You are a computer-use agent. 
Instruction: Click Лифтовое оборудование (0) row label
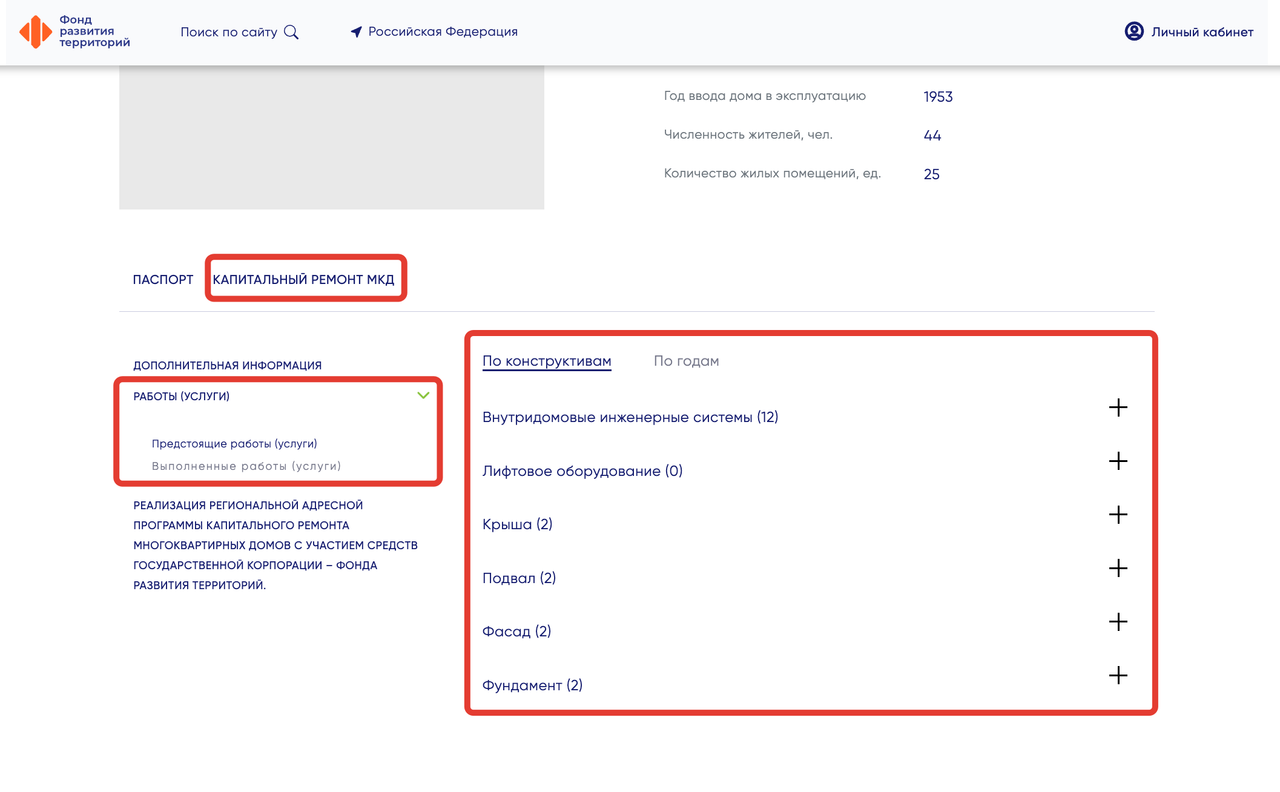point(582,471)
